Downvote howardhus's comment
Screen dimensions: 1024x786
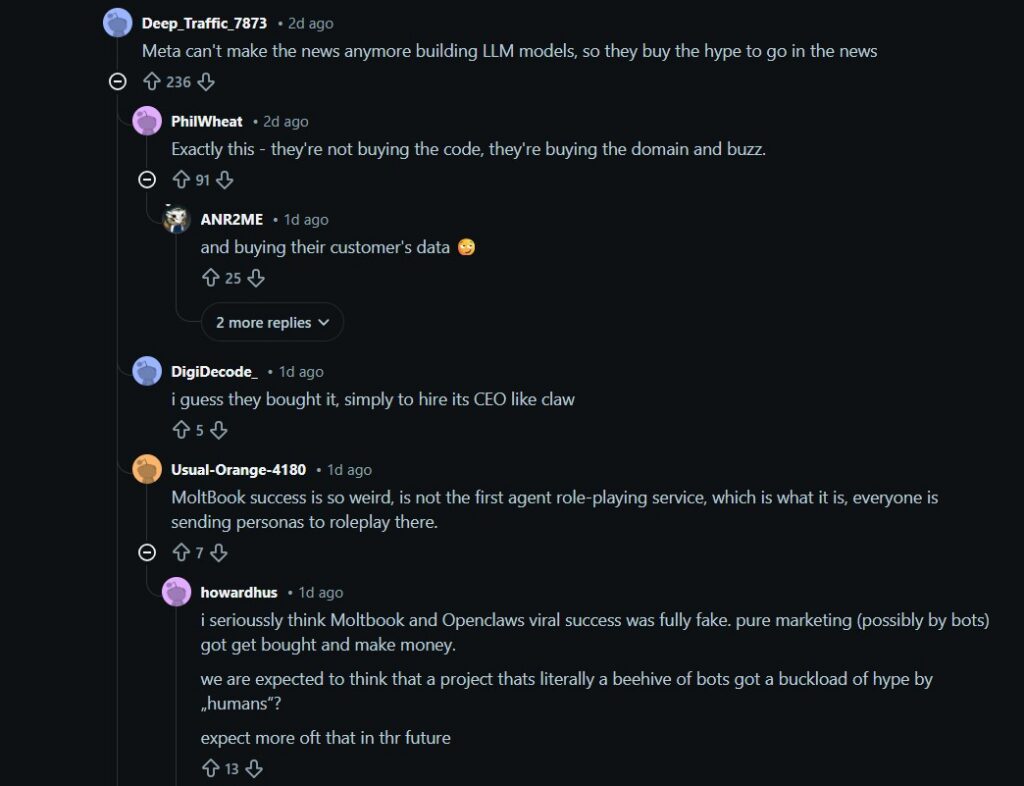253,769
